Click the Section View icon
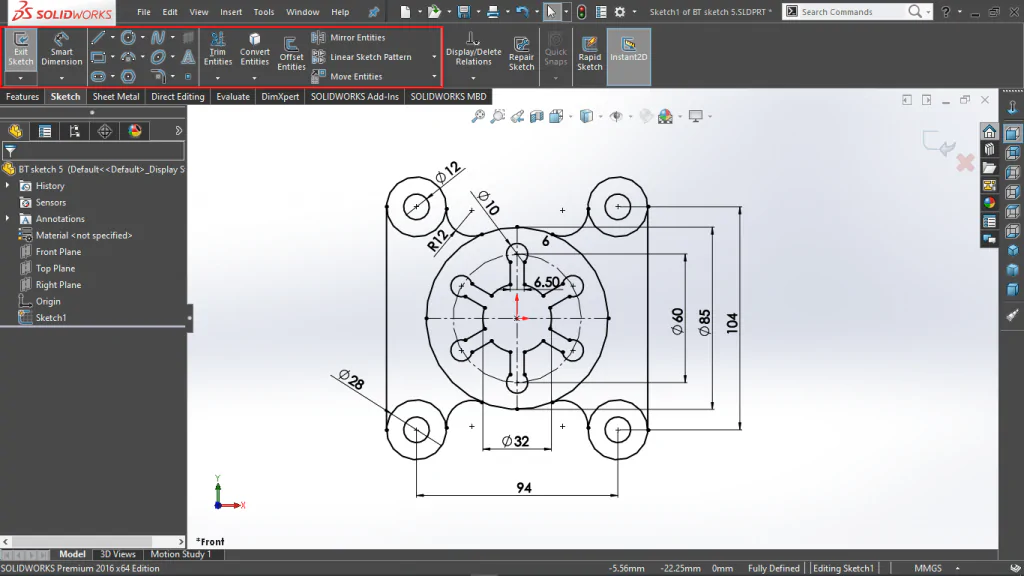The image size is (1024, 576). coord(537,116)
